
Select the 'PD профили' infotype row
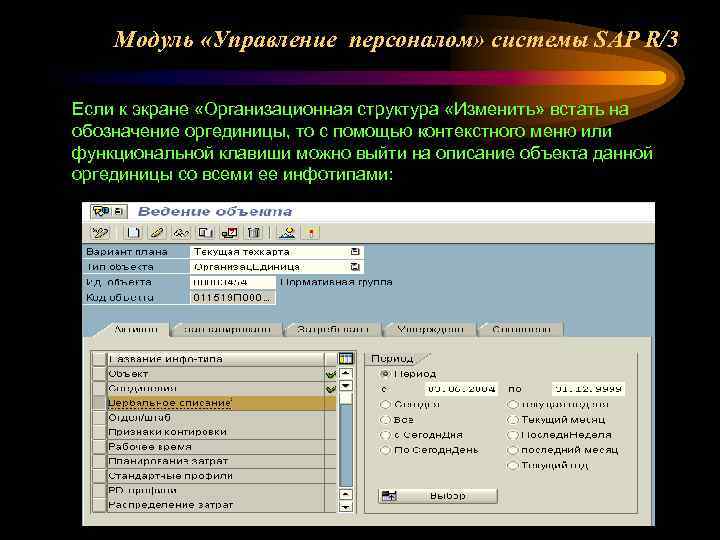[216, 490]
